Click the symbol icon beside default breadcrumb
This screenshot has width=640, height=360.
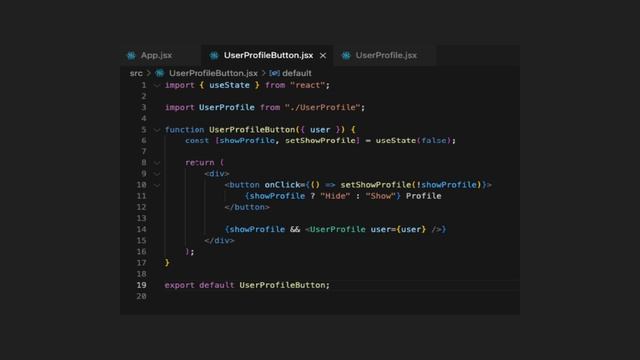(274, 73)
